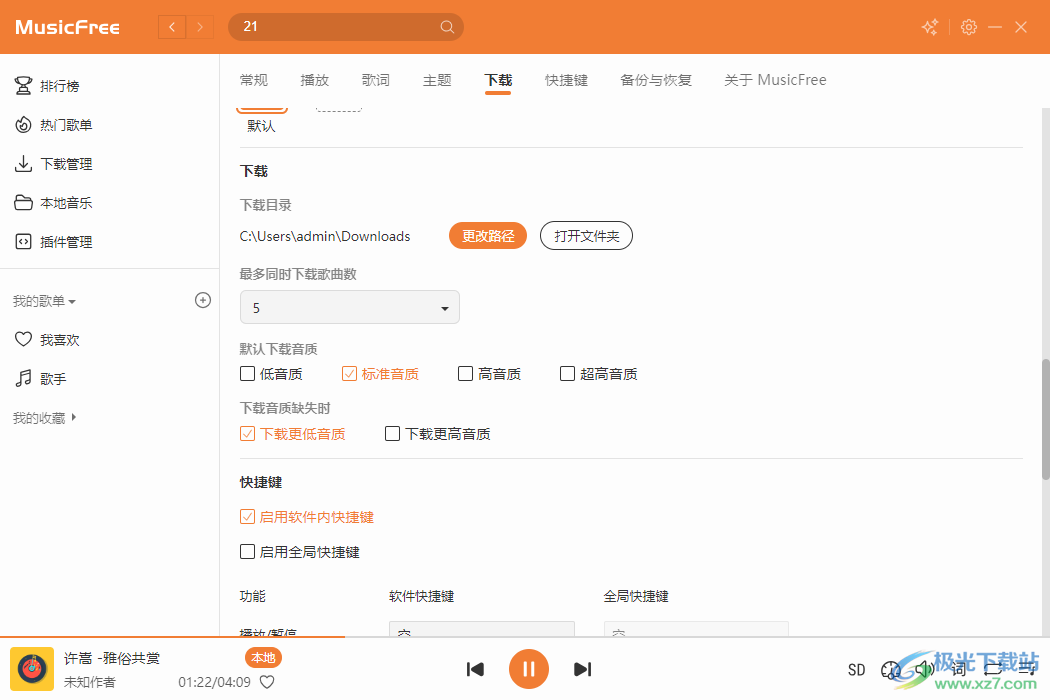The width and height of the screenshot is (1050, 700).
Task: Open 插件管理 plugin manager
Action: 54,242
